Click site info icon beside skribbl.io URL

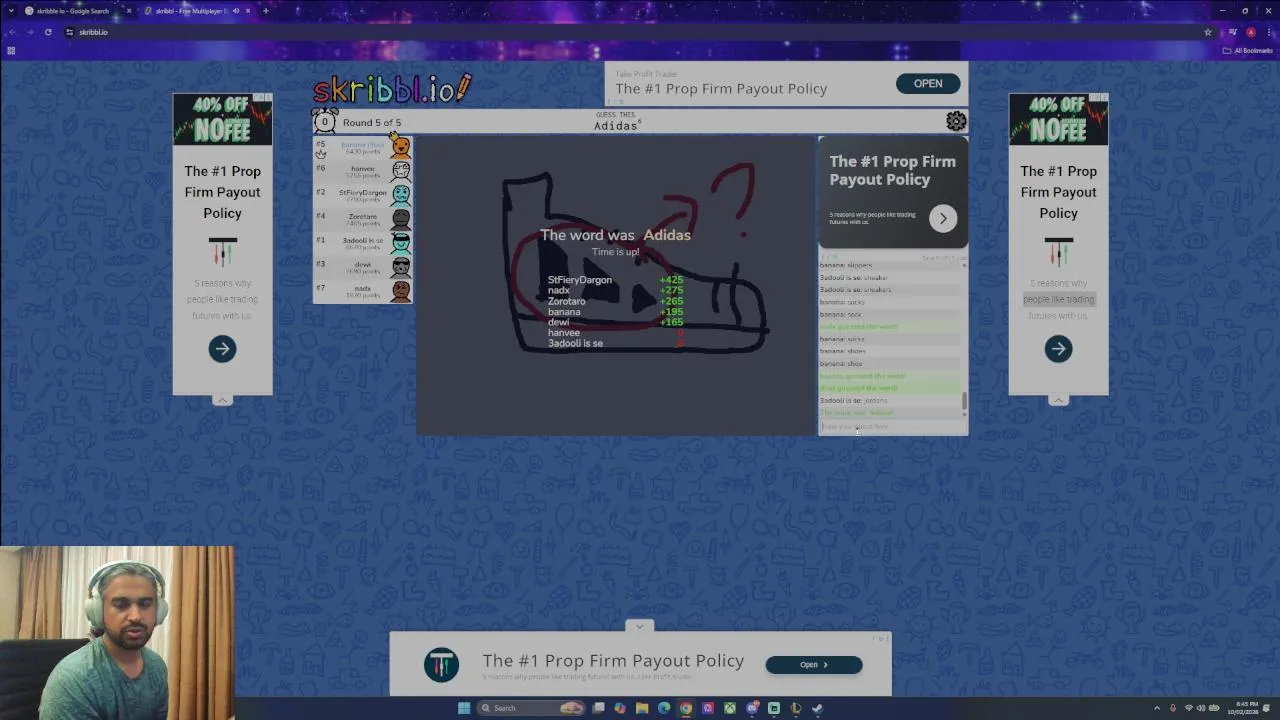69,32
